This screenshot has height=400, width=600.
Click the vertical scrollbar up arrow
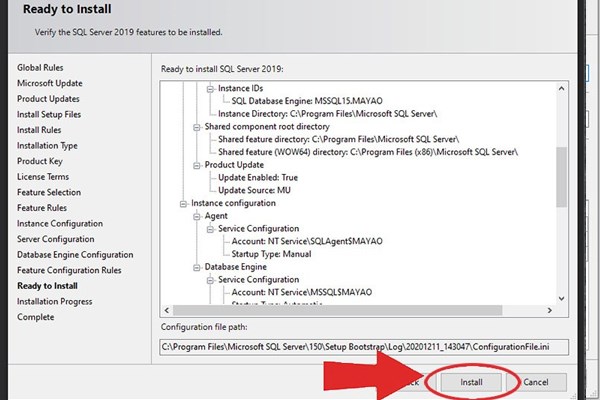(561, 88)
